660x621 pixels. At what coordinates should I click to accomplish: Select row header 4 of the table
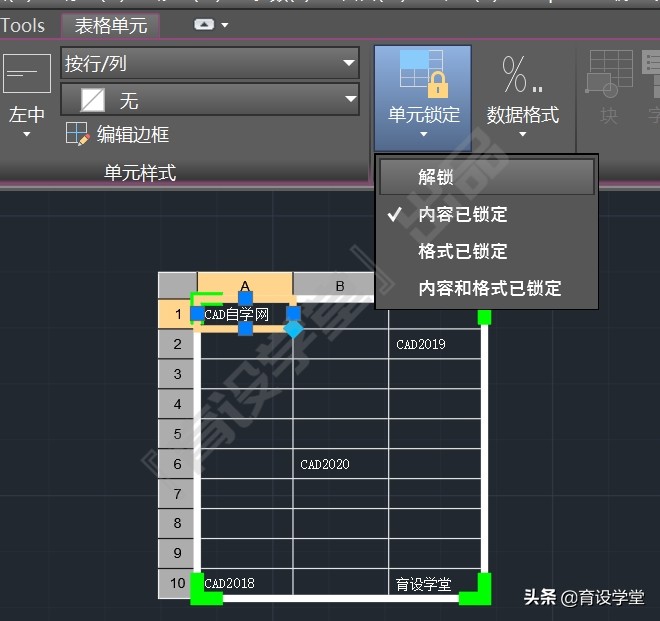177,404
